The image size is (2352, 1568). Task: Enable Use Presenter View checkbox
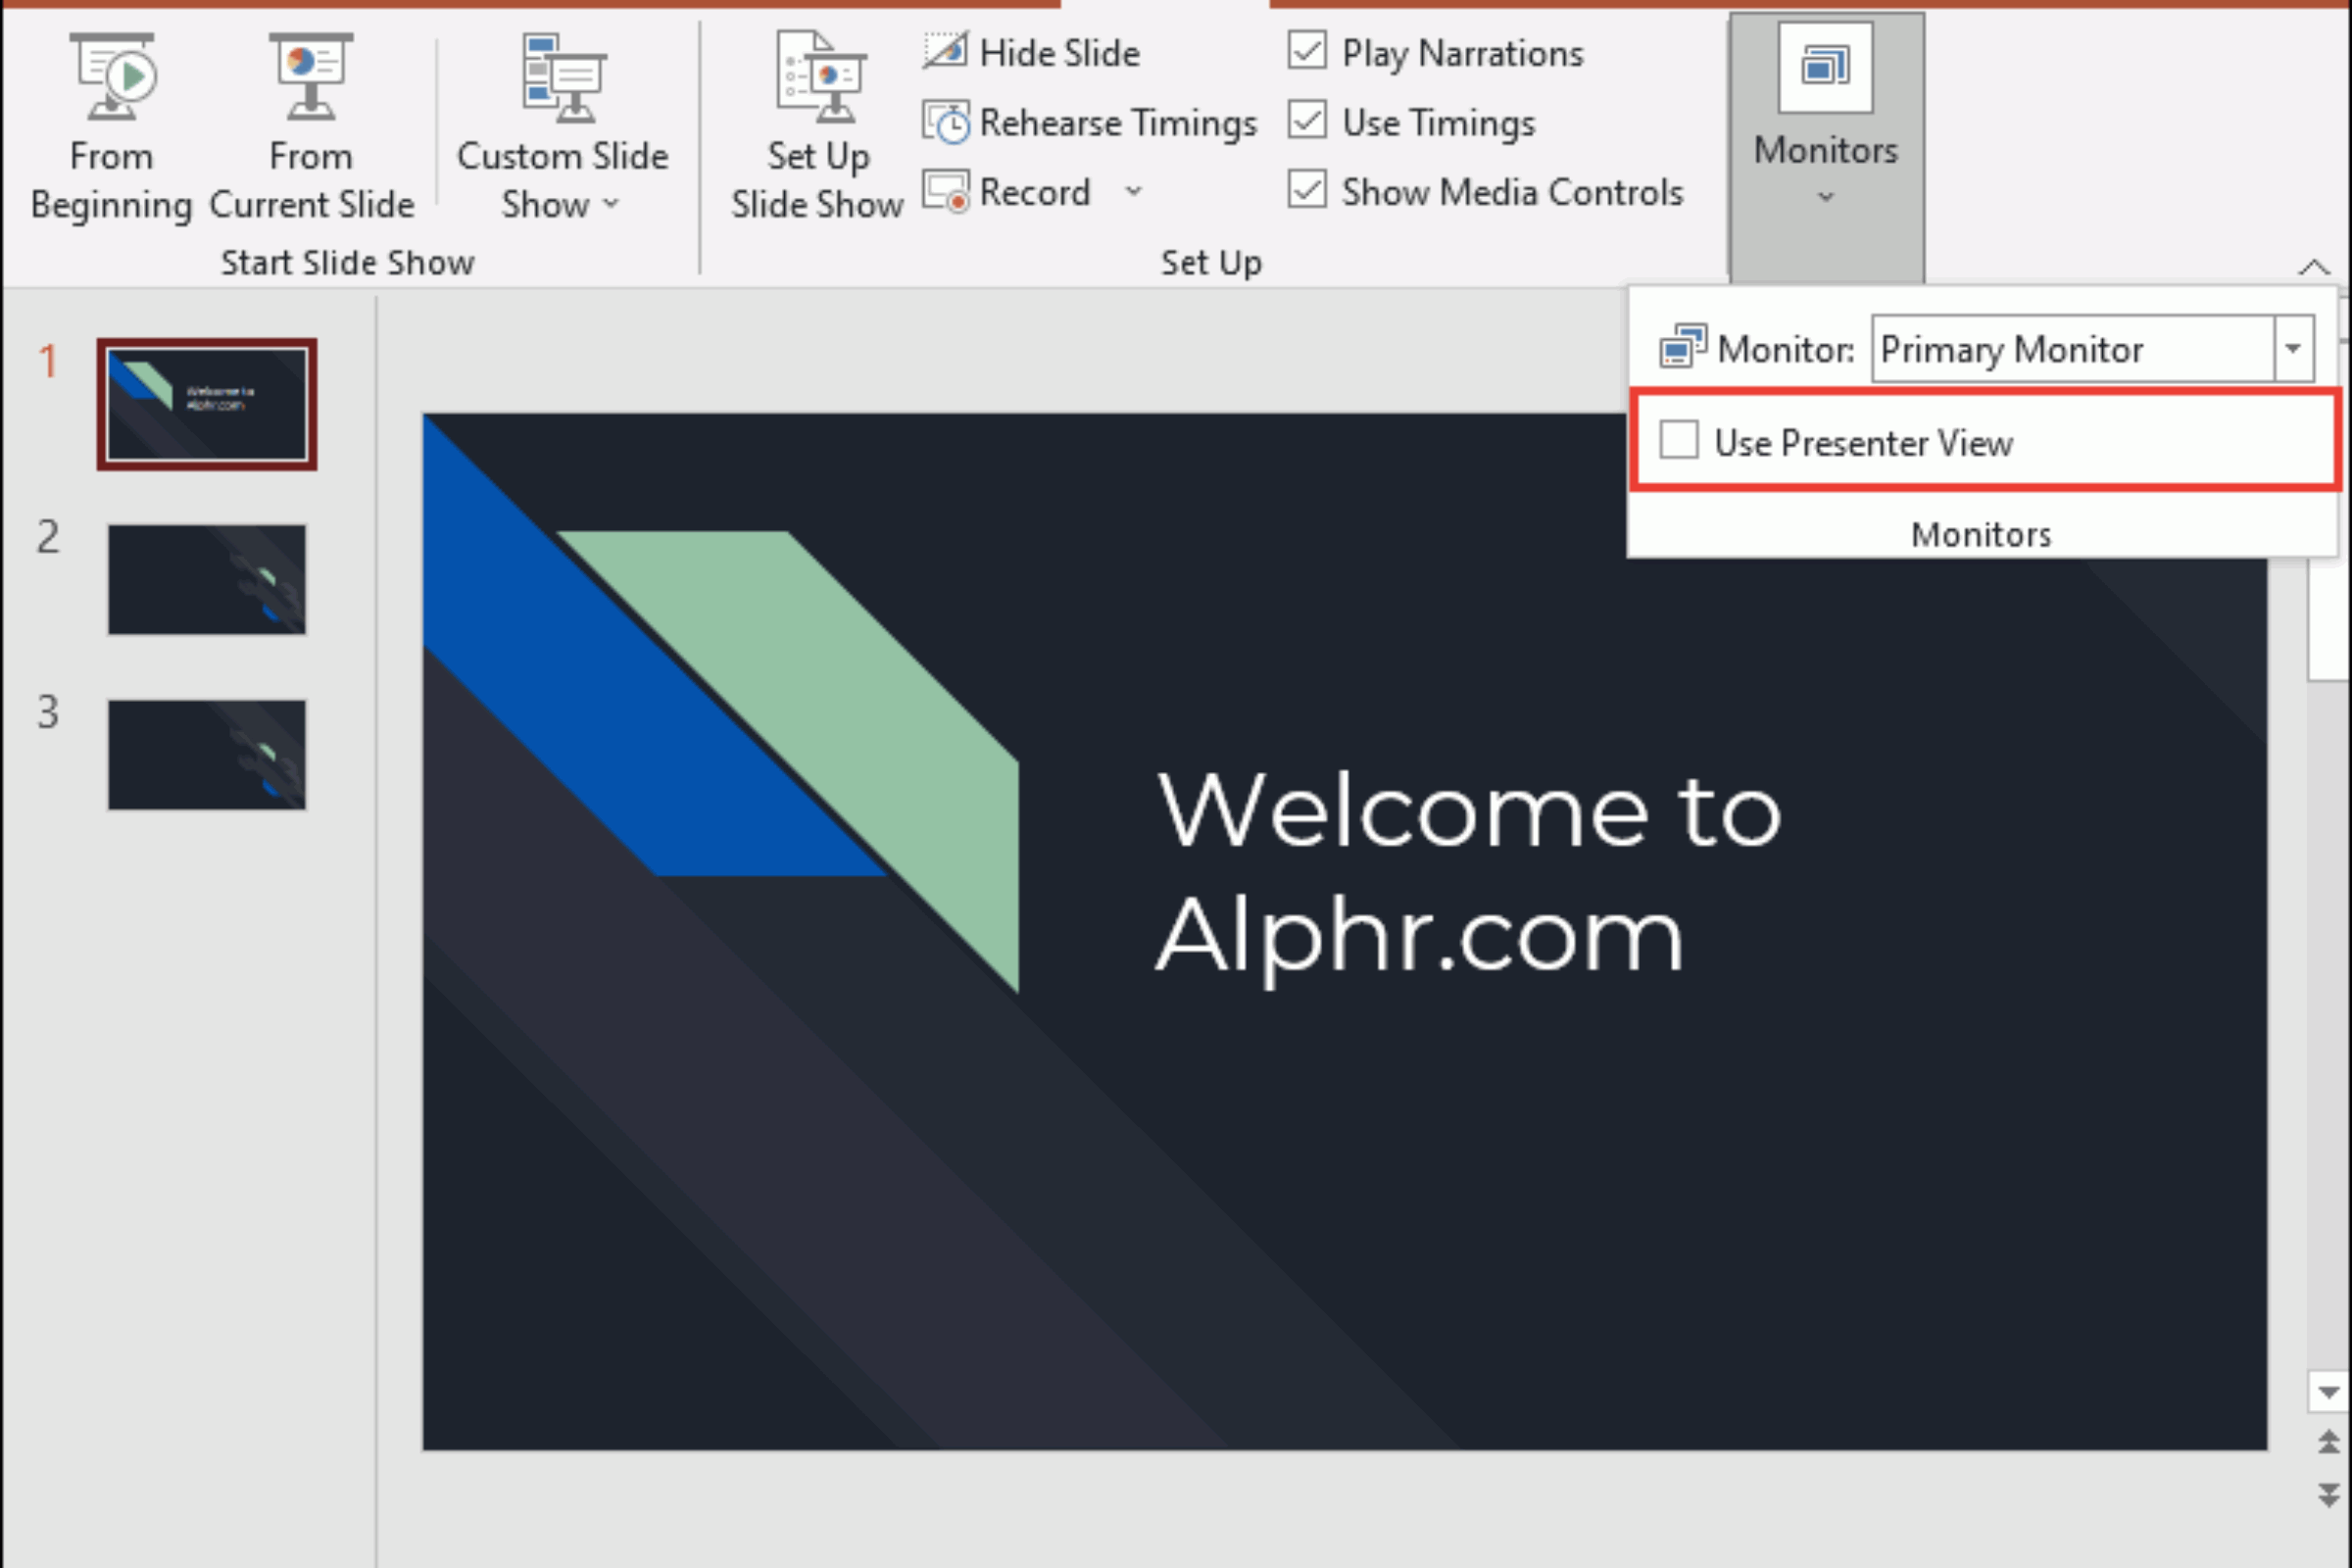click(x=1679, y=439)
